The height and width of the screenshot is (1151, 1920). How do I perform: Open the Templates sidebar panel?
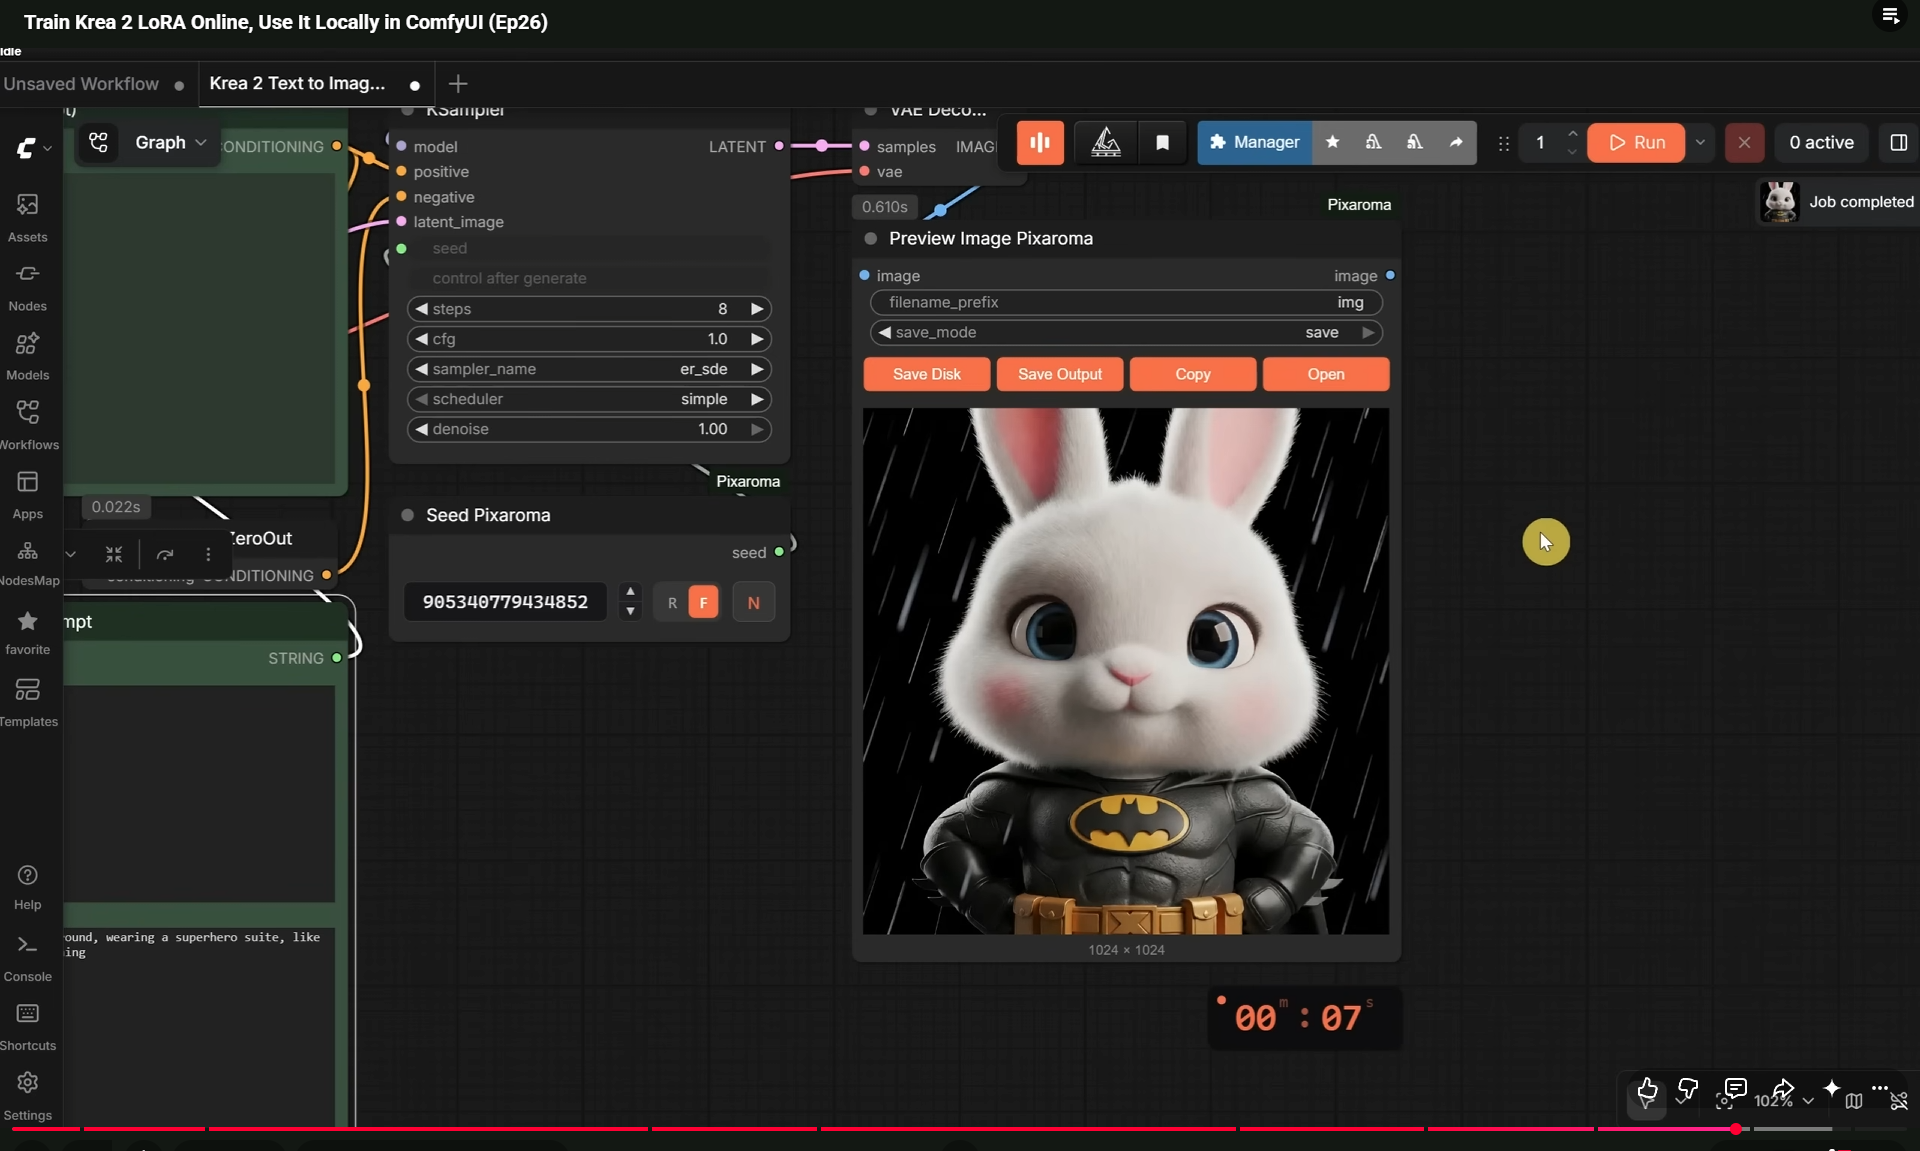(28, 702)
